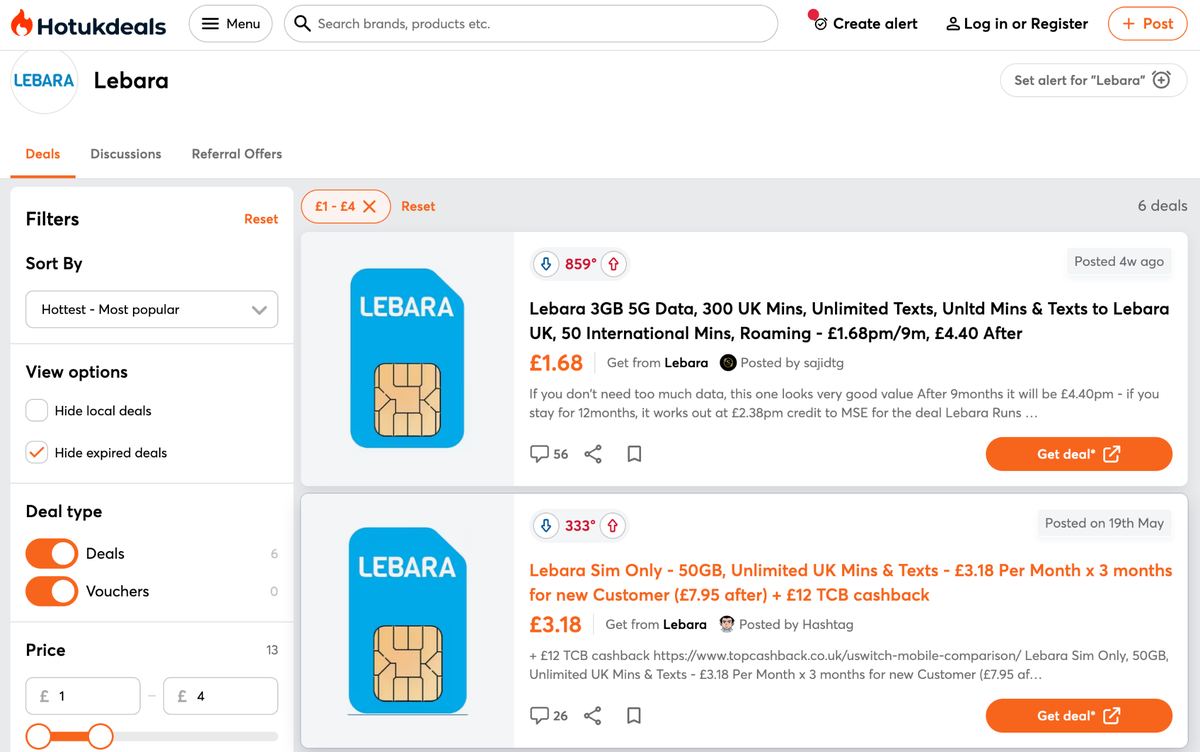Screen dimensions: 1200x752
Task: Click Create alert in header
Action: coord(865,24)
